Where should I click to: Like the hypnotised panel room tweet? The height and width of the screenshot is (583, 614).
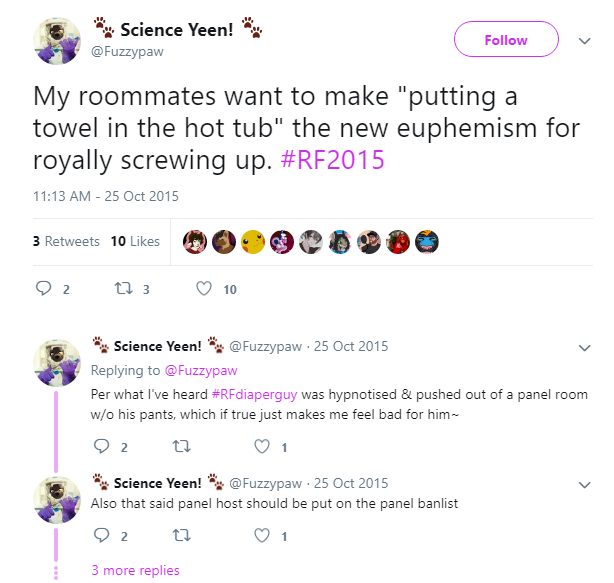click(263, 447)
